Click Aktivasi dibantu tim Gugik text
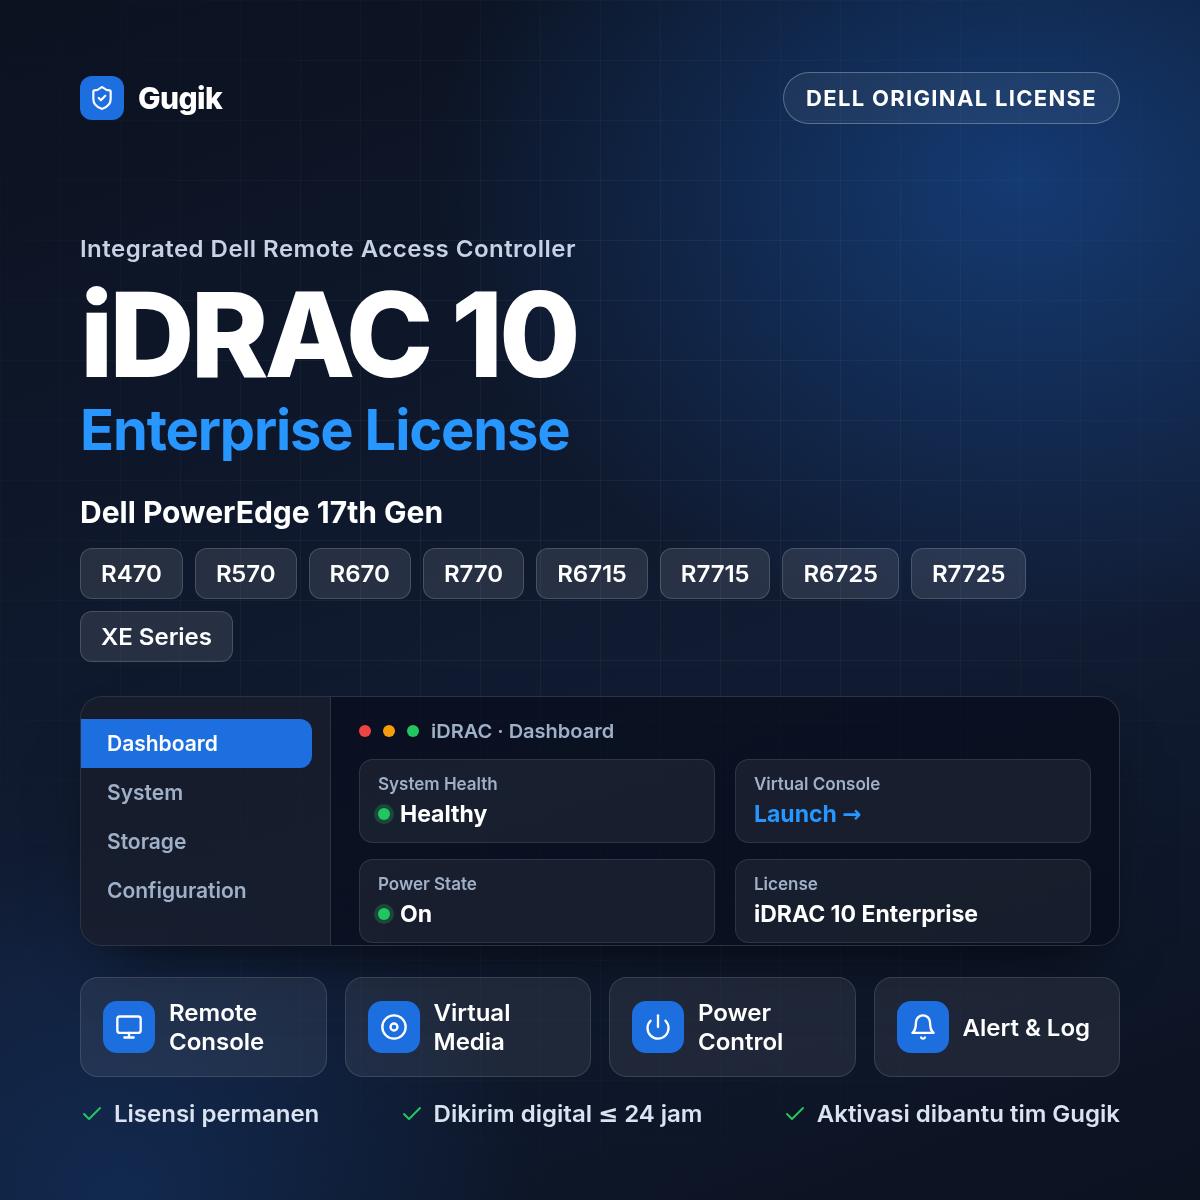1200x1200 pixels. coord(968,1114)
